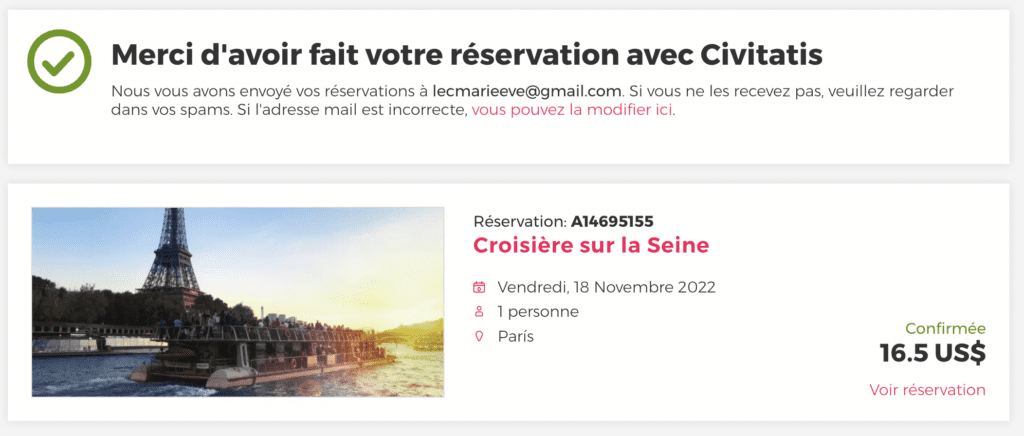Image resolution: width=1024 pixels, height=436 pixels.
Task: Click the calendar icon beside the date
Action: 479,287
